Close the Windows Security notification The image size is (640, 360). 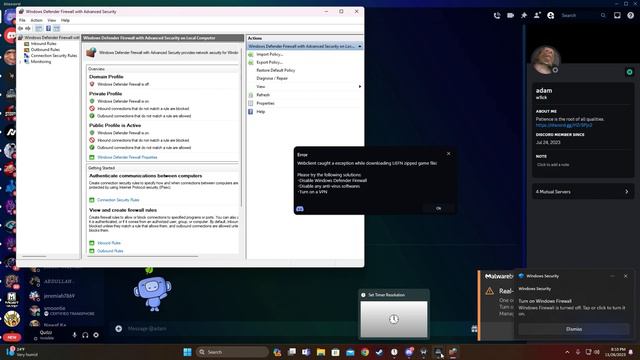pos(626,276)
